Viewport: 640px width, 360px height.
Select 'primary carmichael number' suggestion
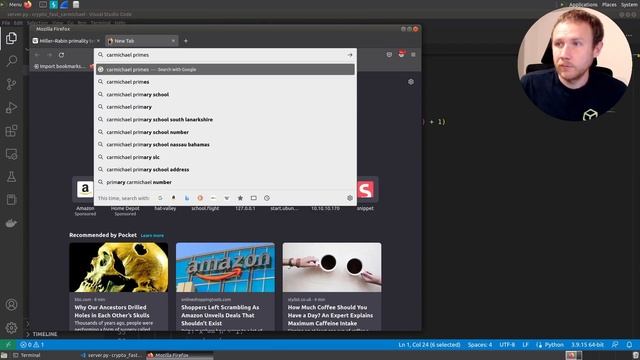(225, 182)
